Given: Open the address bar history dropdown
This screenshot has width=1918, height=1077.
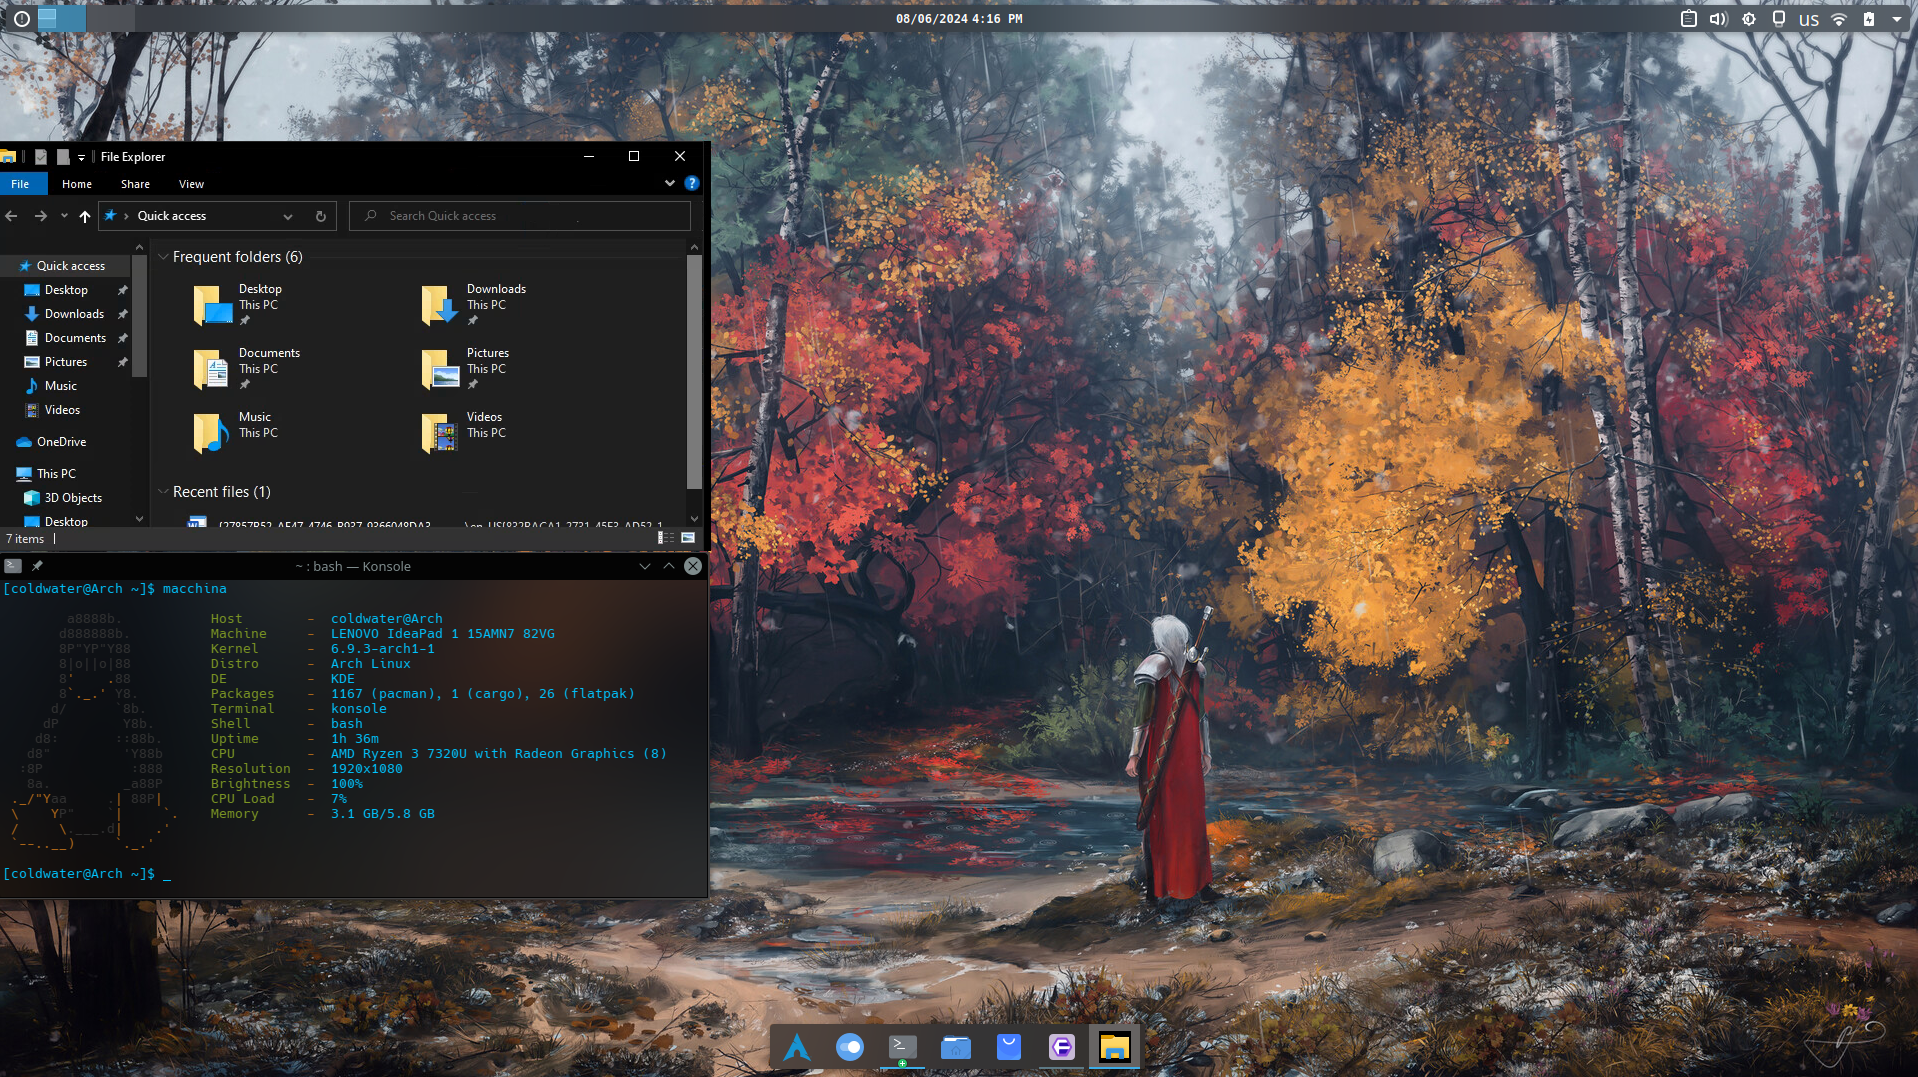Looking at the screenshot, I should (288, 216).
